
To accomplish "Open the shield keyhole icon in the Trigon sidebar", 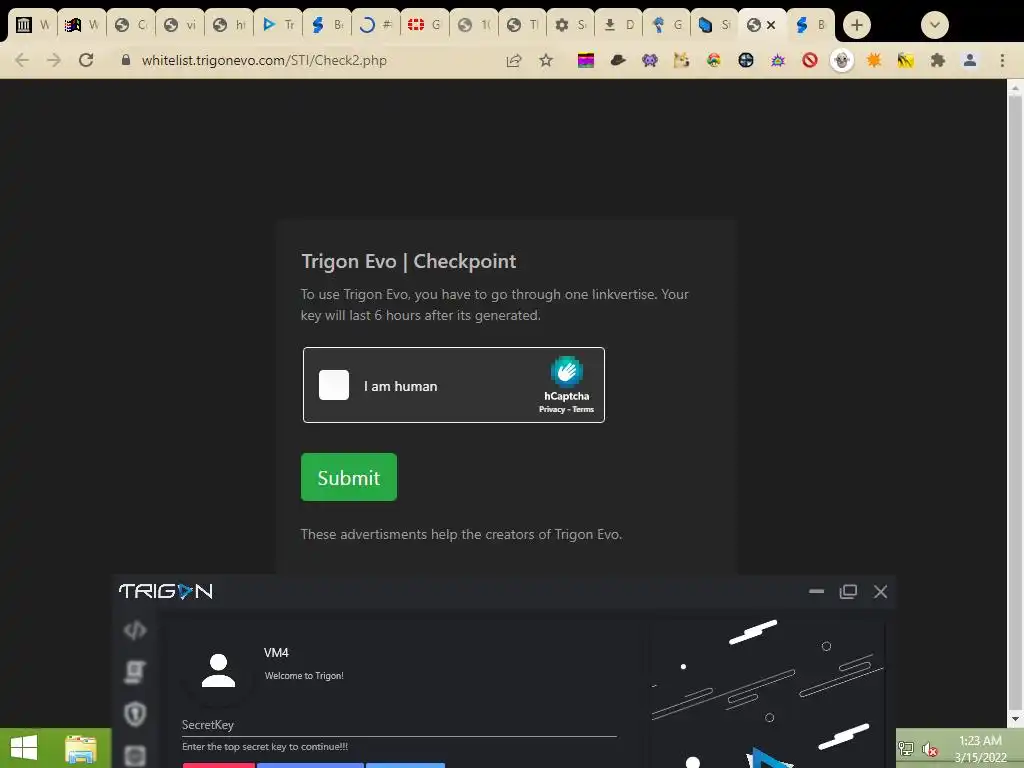I will (x=135, y=714).
